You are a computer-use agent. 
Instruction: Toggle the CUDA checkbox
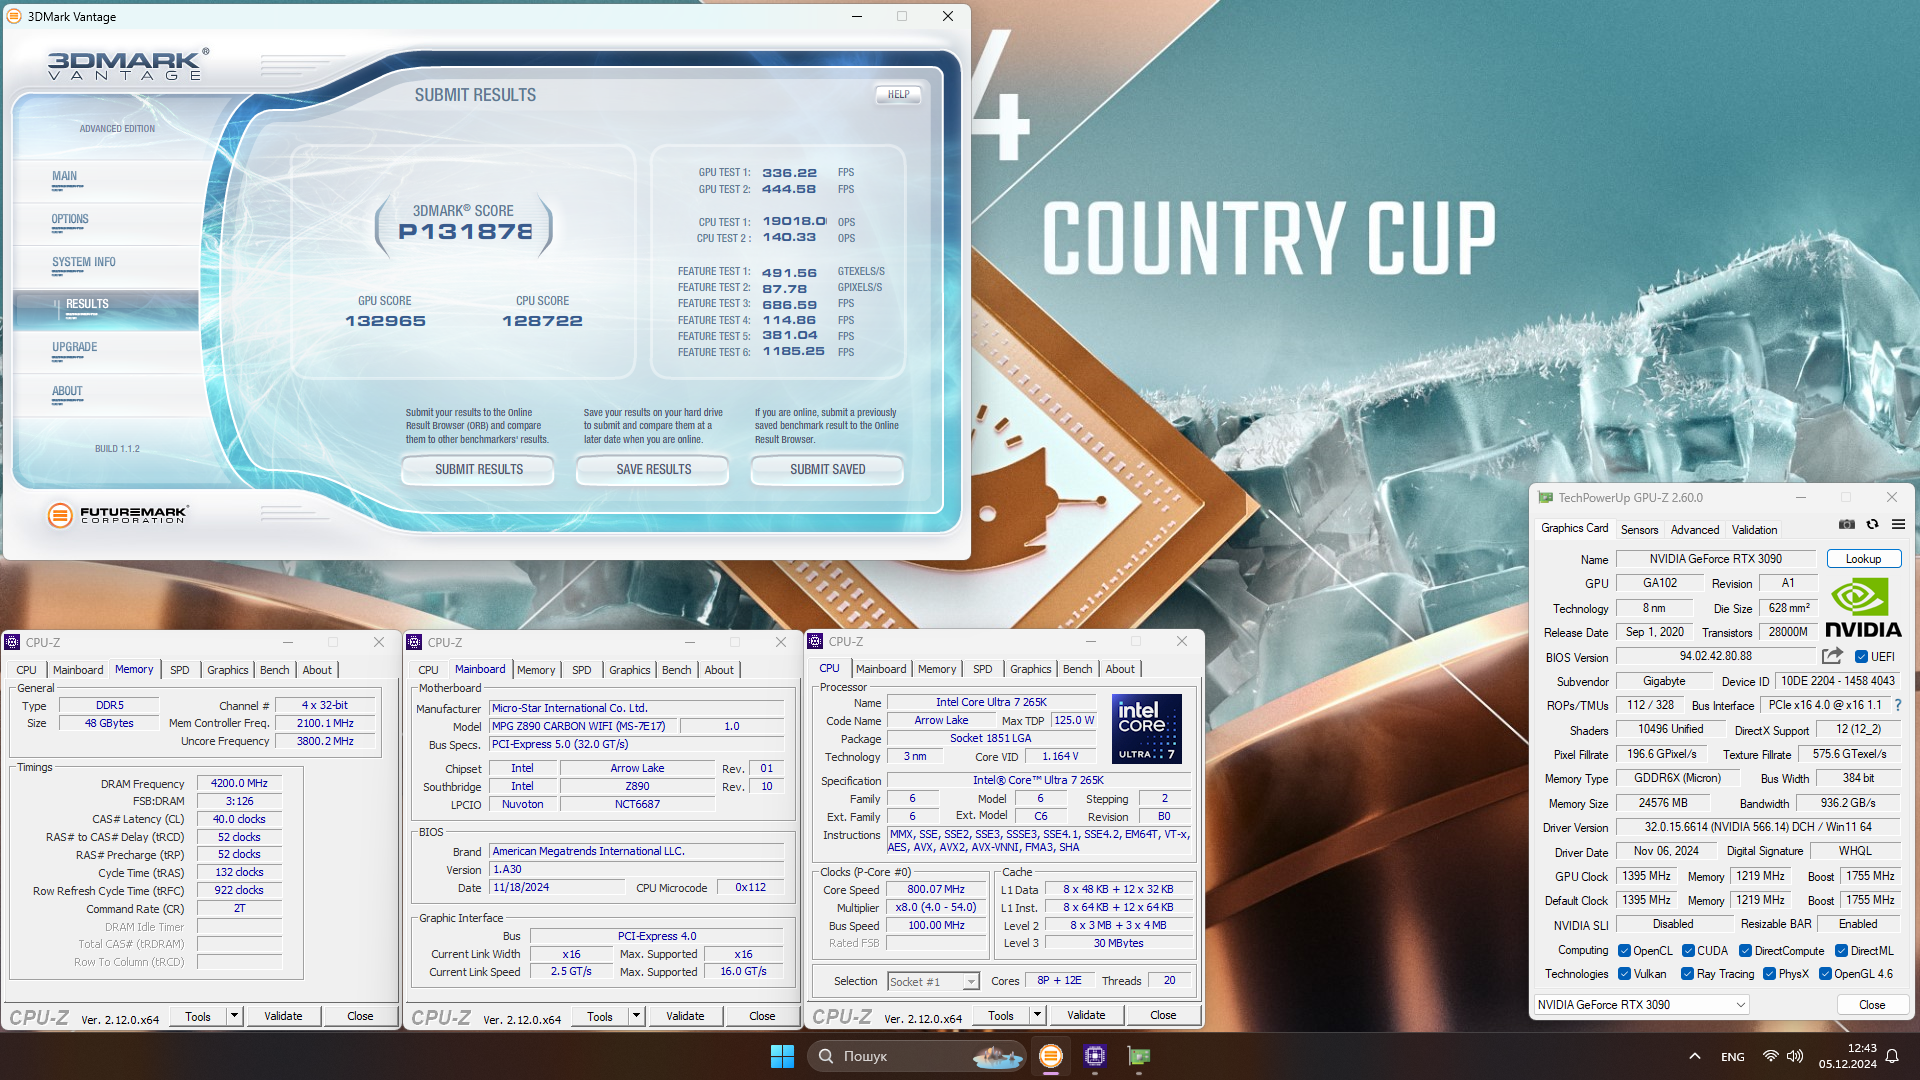coord(1688,951)
